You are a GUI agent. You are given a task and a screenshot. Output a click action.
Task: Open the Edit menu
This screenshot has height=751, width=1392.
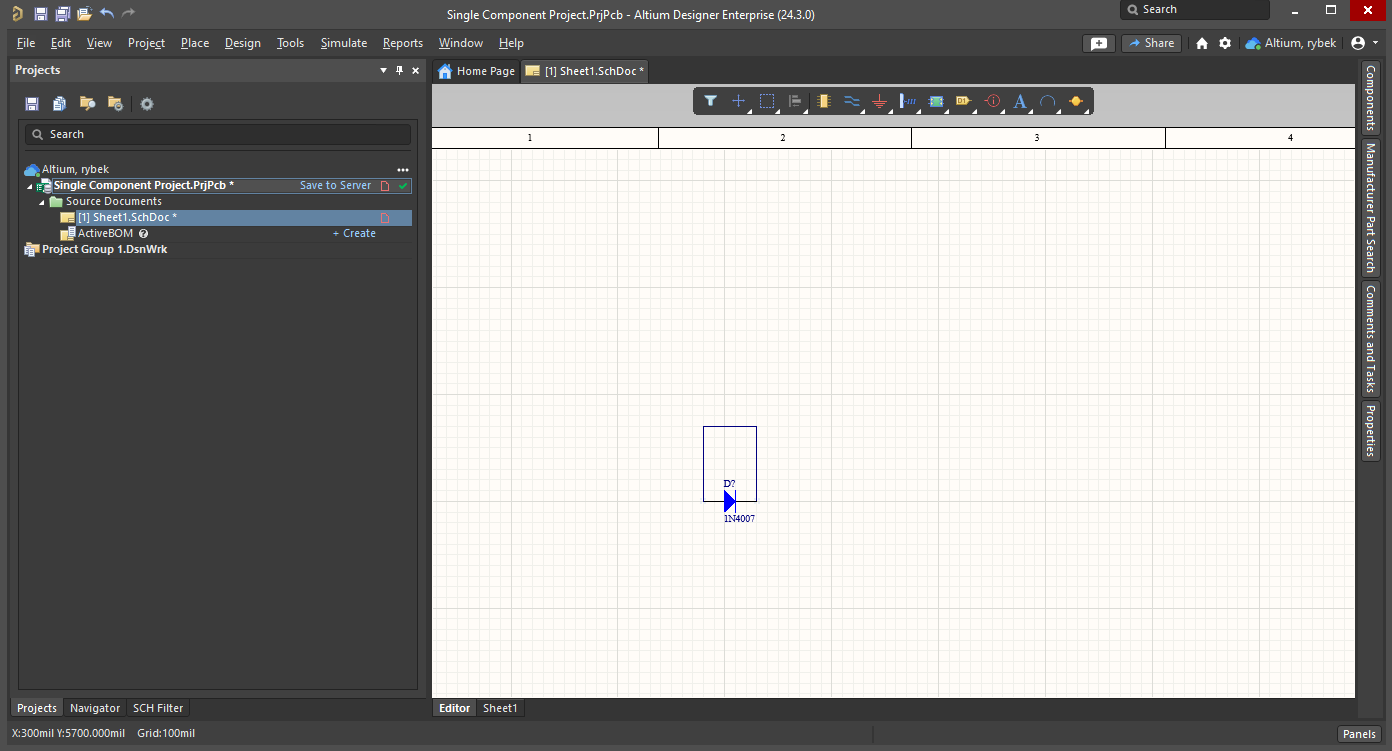click(x=61, y=43)
